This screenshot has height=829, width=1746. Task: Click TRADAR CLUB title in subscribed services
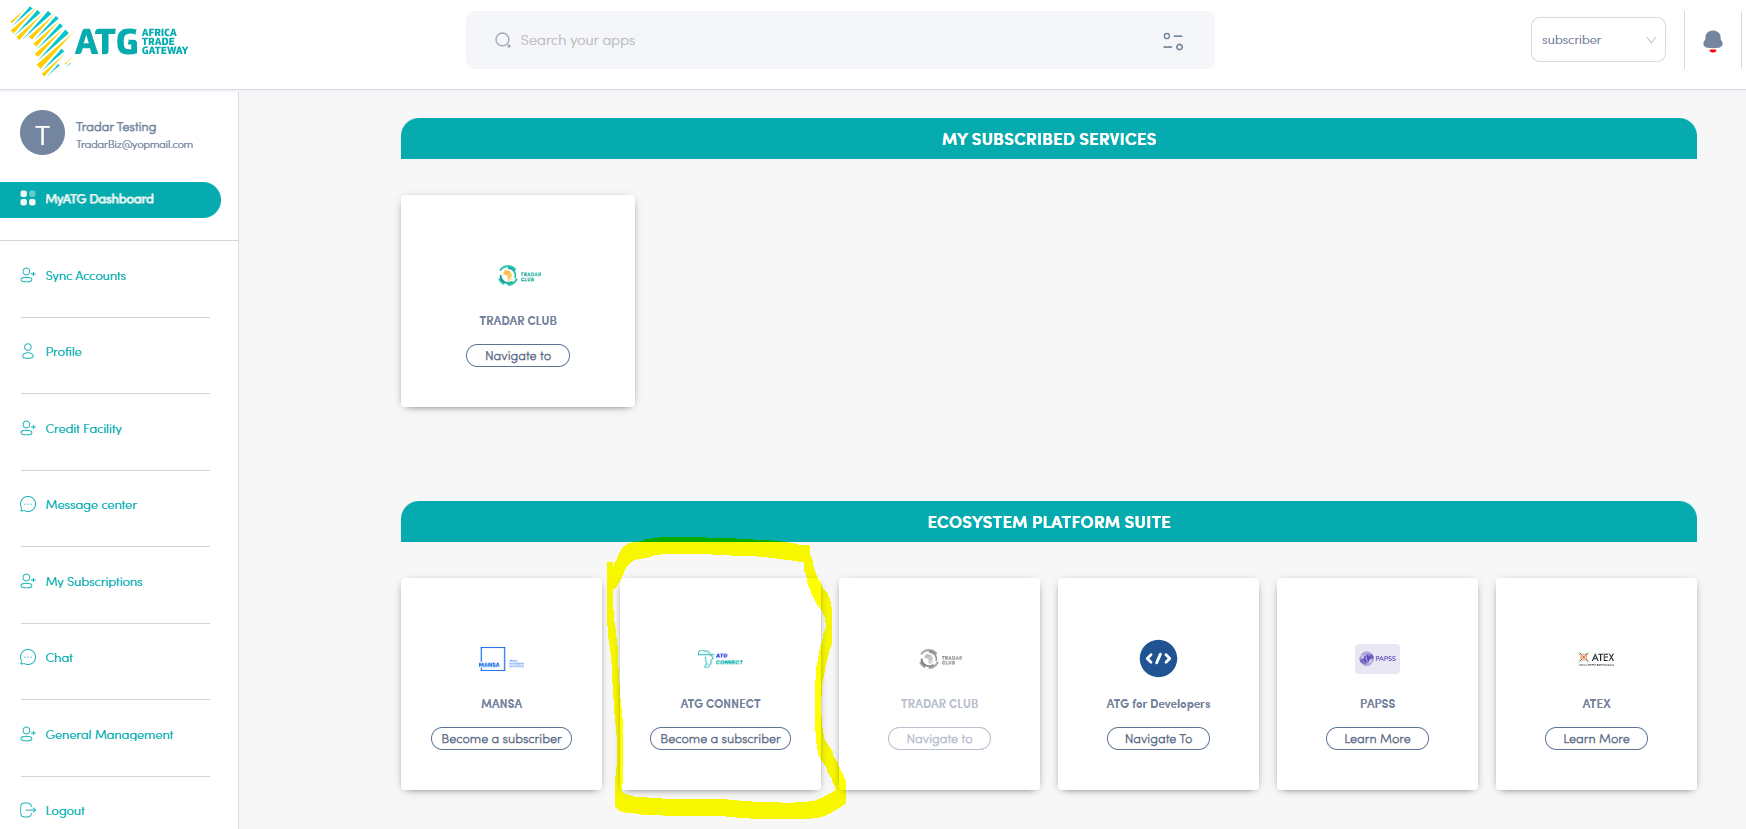(x=518, y=321)
